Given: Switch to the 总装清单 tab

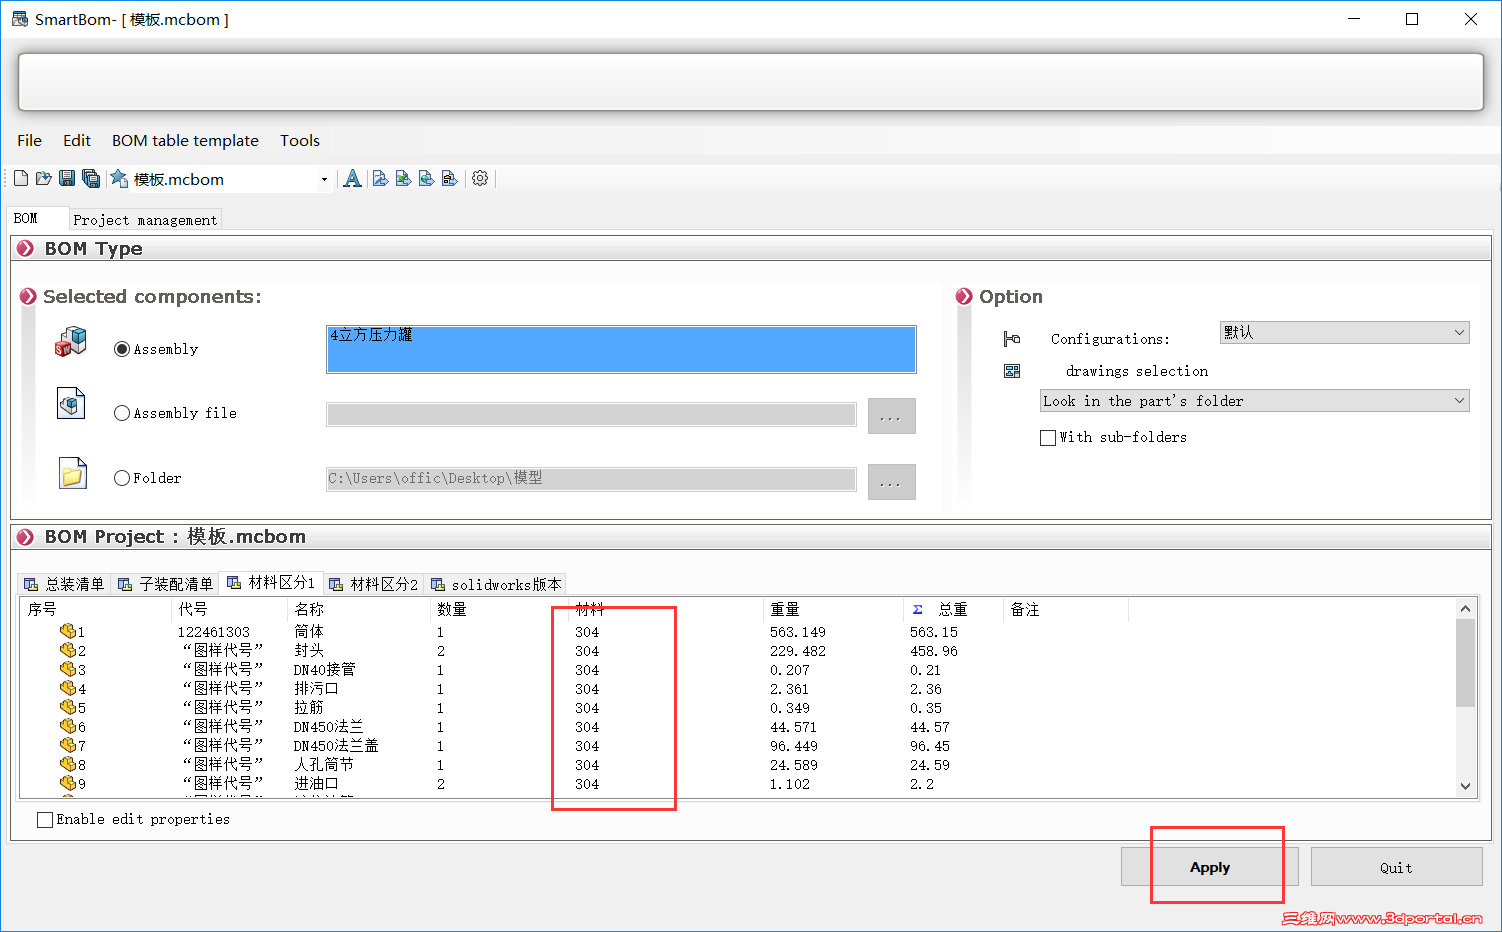Looking at the screenshot, I should 64,584.
